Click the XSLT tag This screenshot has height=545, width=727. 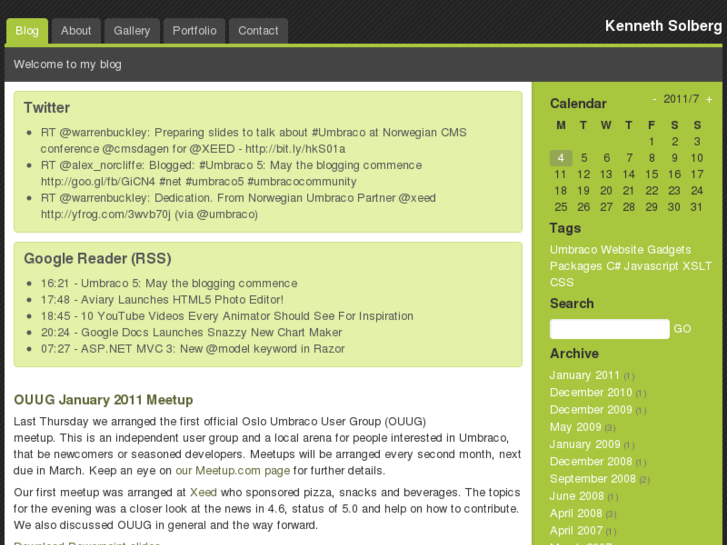pyautogui.click(x=697, y=266)
